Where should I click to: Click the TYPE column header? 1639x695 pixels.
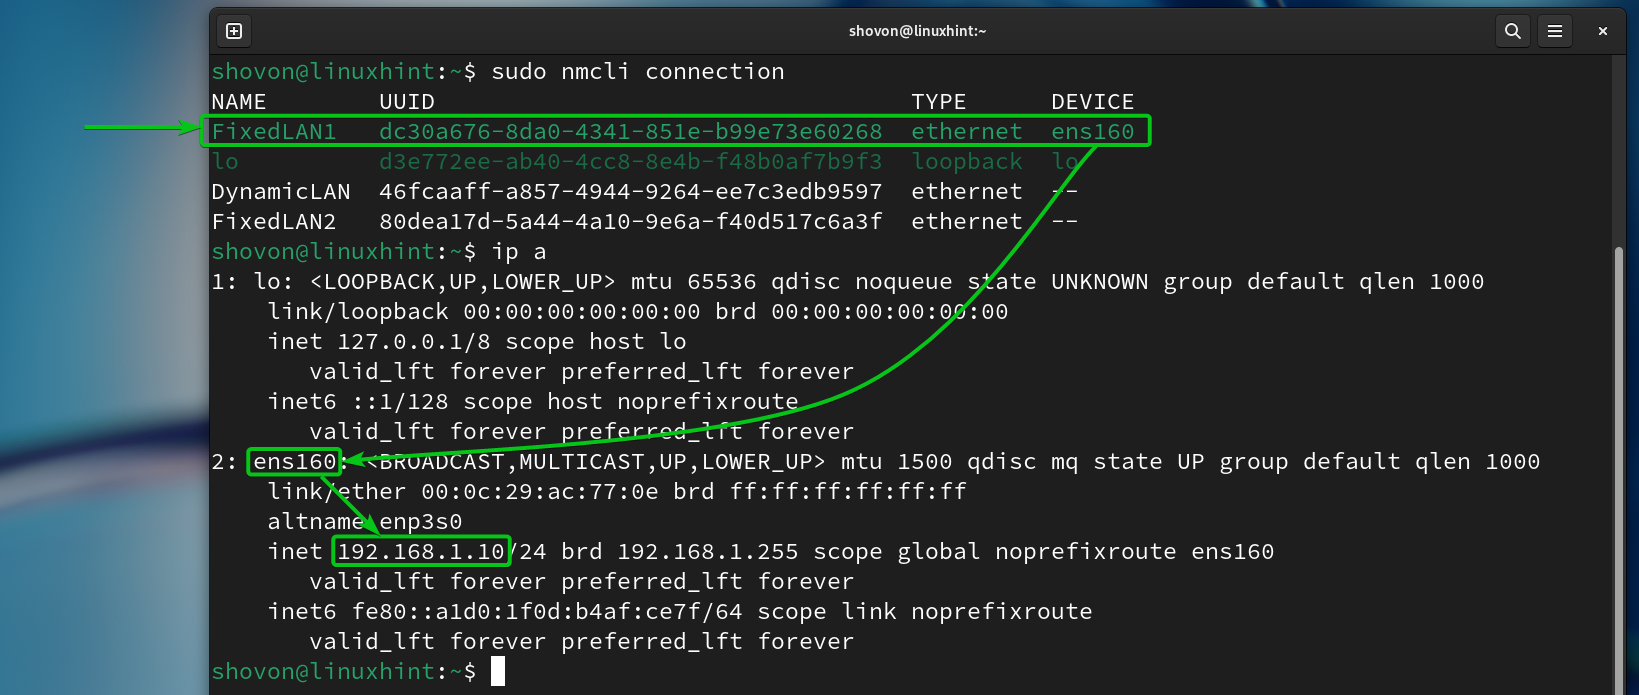point(938,101)
